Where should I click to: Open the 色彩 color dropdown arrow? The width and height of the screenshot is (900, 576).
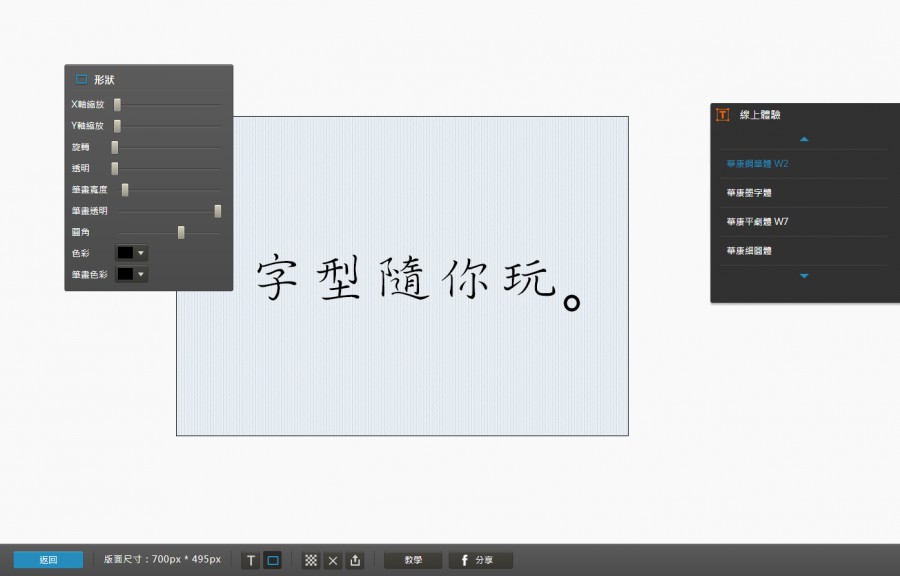point(141,253)
